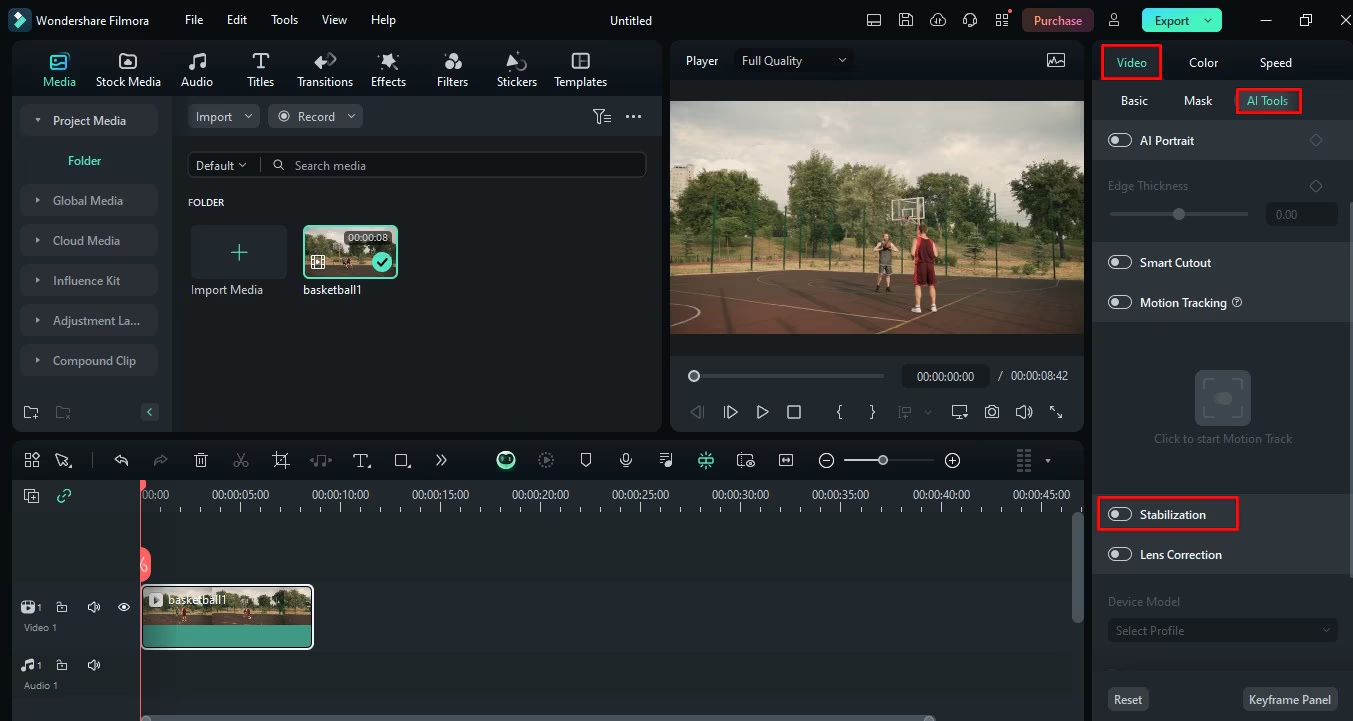Expand the Import dropdown button
Screen dimensions: 1353x721
(223, 117)
